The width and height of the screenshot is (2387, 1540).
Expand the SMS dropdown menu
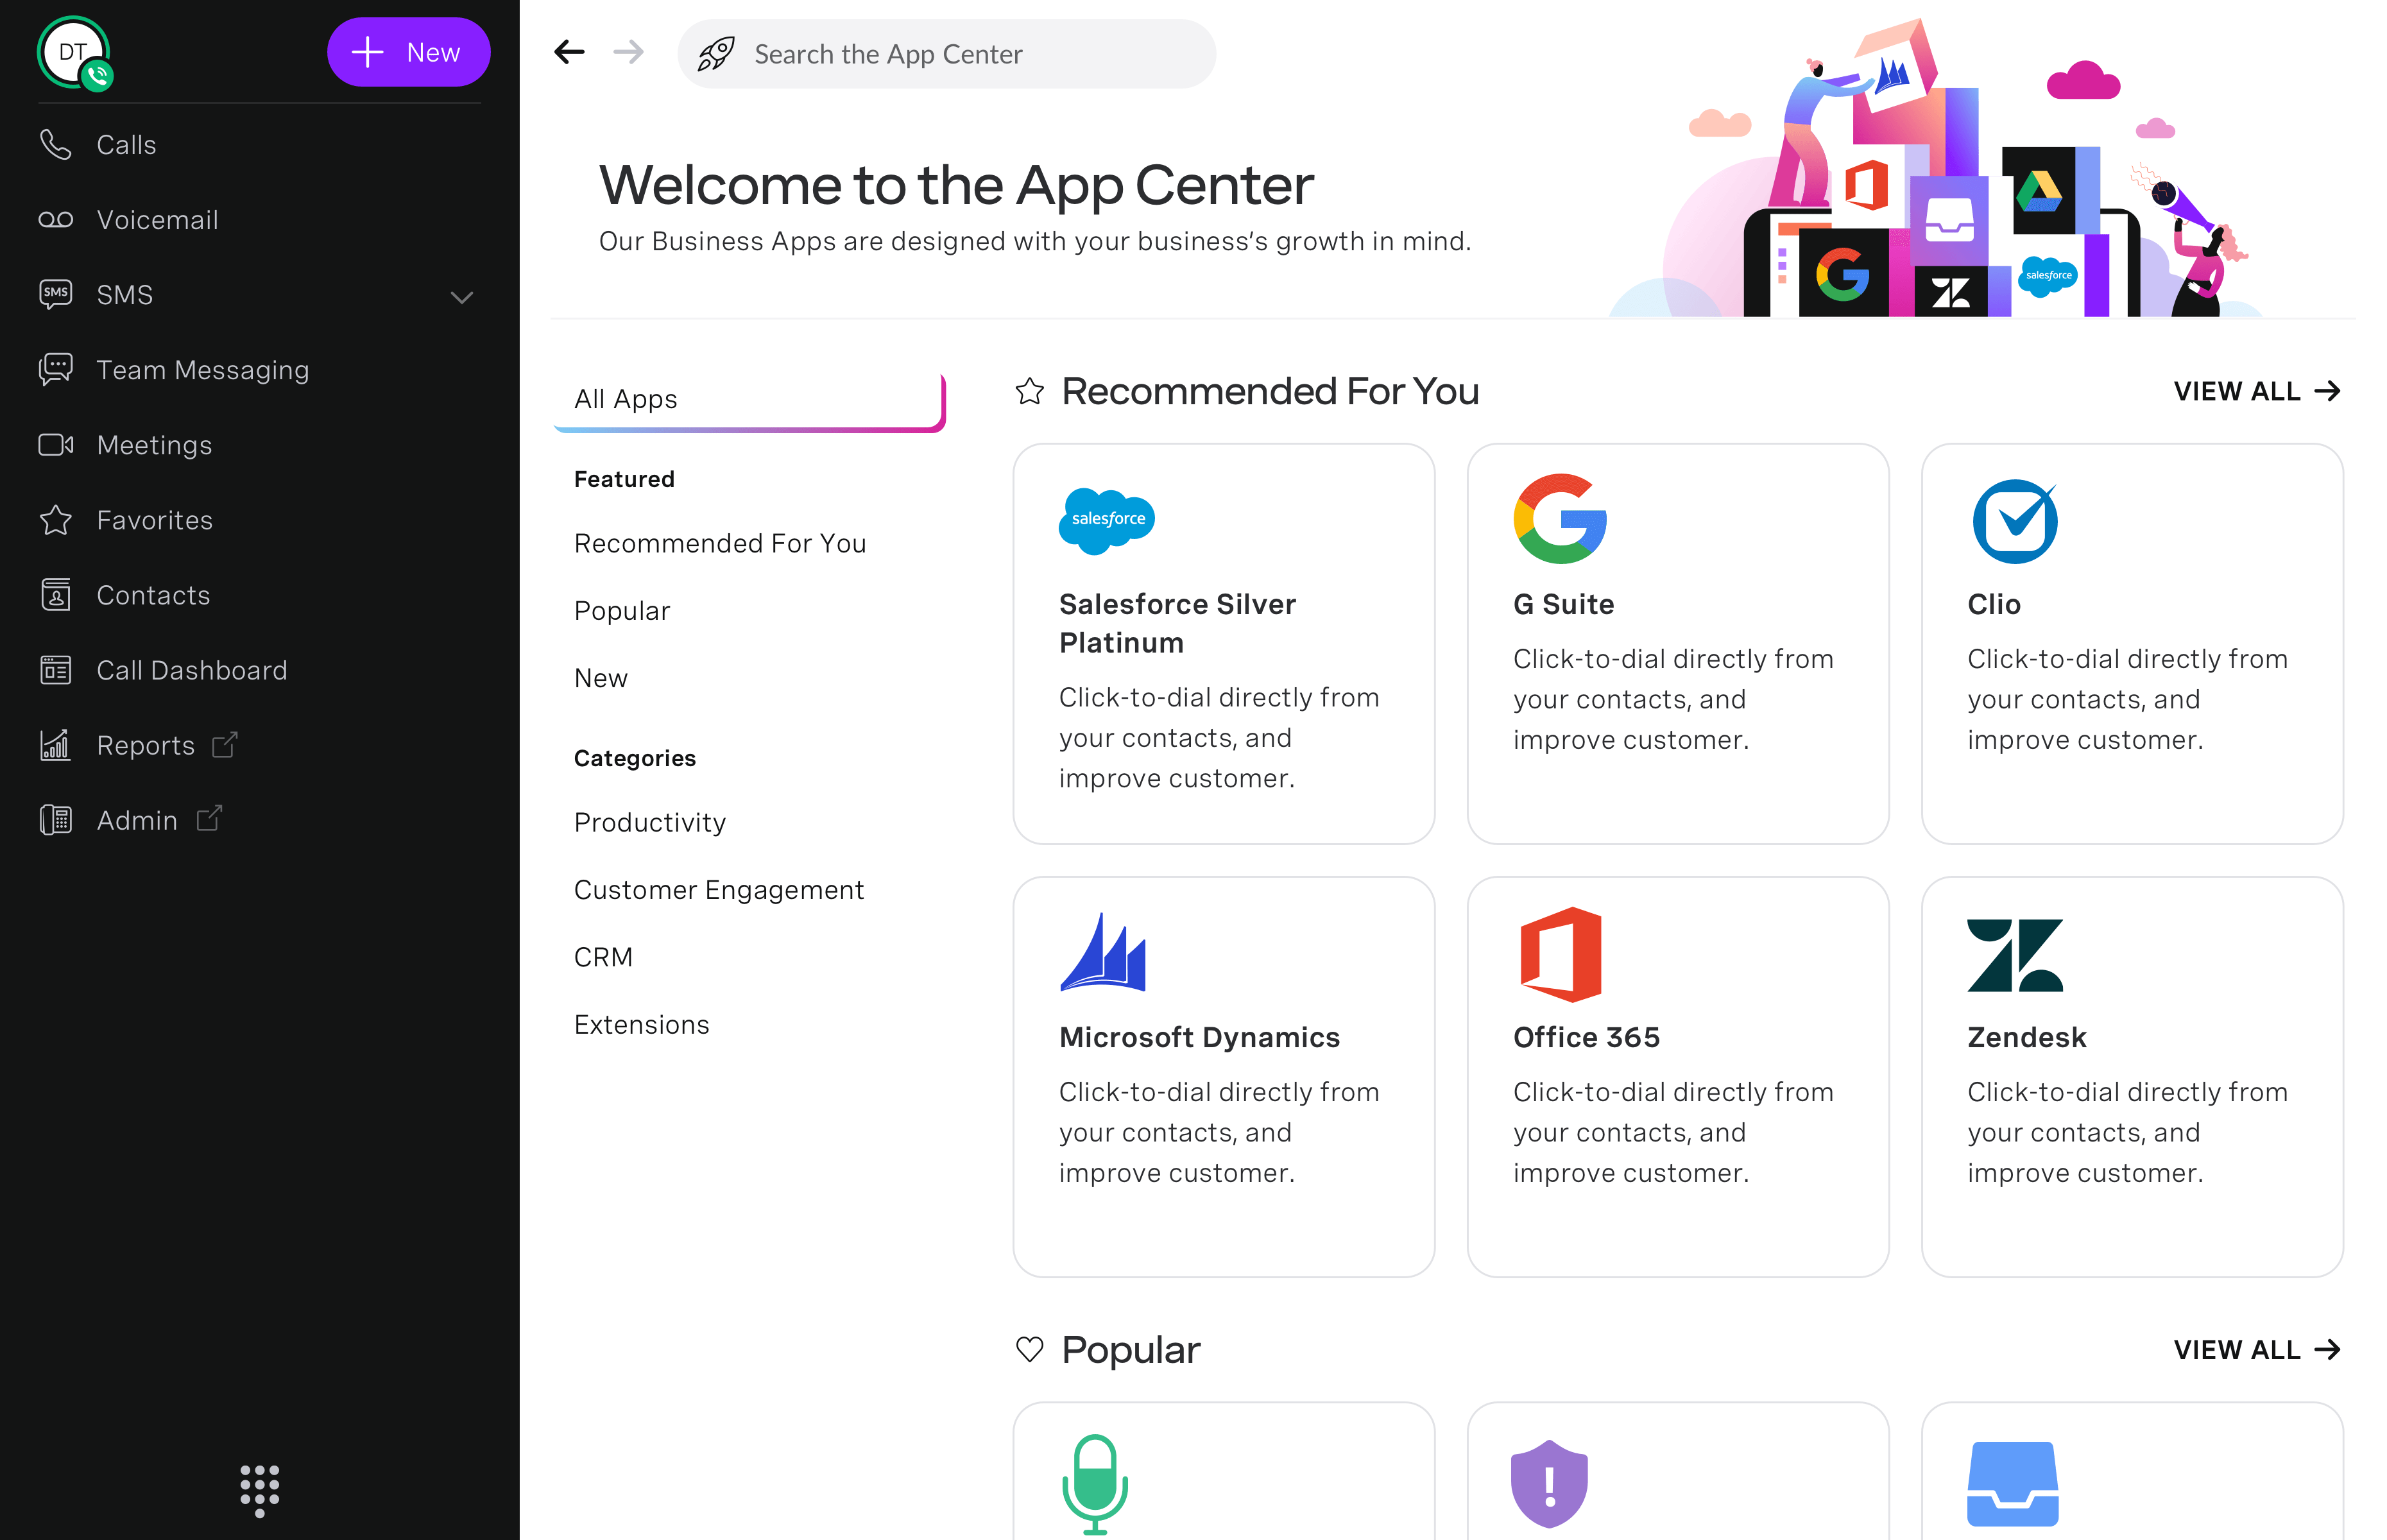(463, 294)
